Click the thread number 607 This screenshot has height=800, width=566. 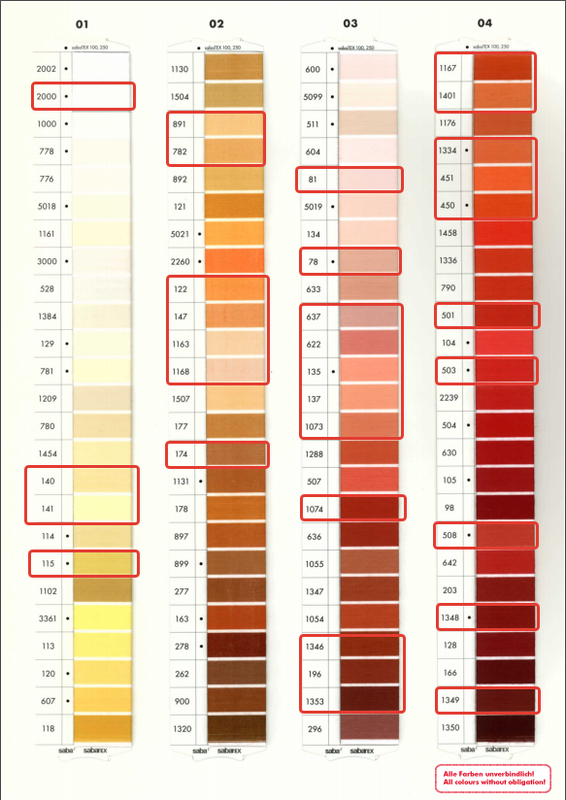pos(48,701)
